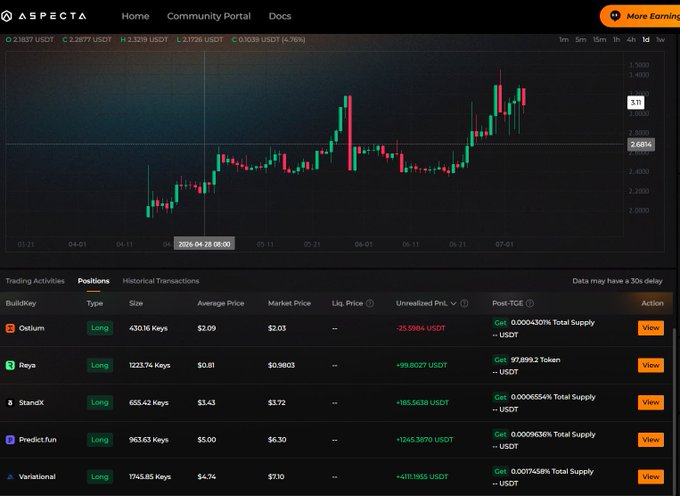Screen dimensions: 680x496
Task: Sort by Unrealized PnL dropdown arrow
Action: [x=453, y=303]
